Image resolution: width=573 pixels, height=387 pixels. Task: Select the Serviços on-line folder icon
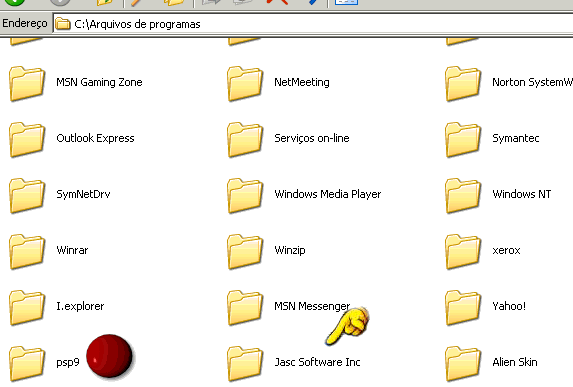tap(245, 139)
